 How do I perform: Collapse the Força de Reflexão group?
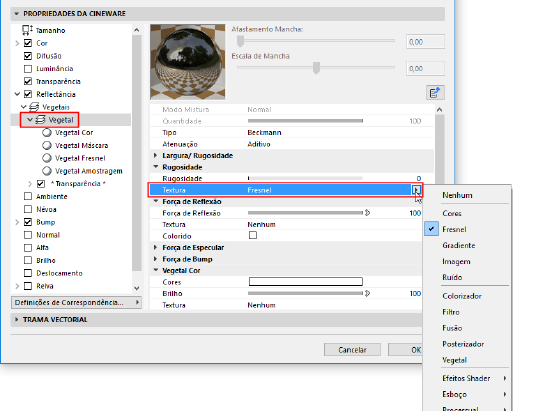click(x=156, y=201)
